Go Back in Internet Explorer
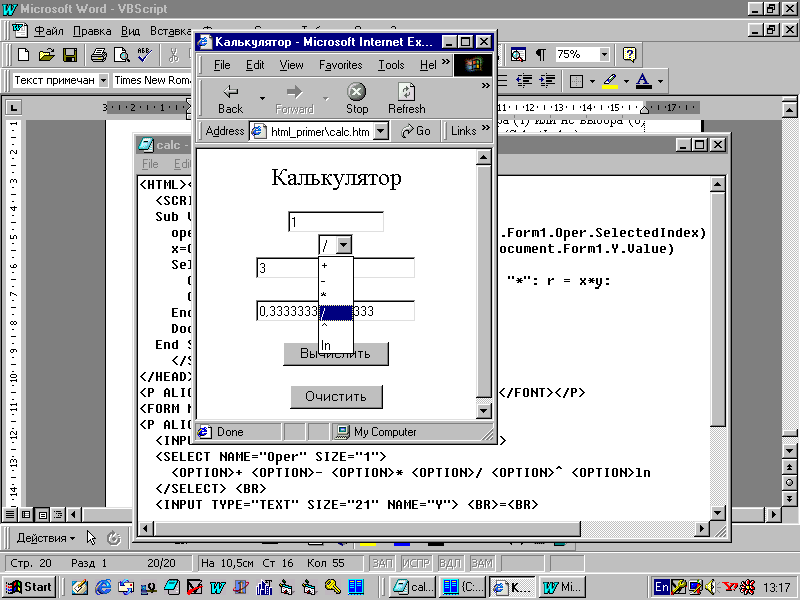Viewport: 800px width, 600px height. pos(231,99)
